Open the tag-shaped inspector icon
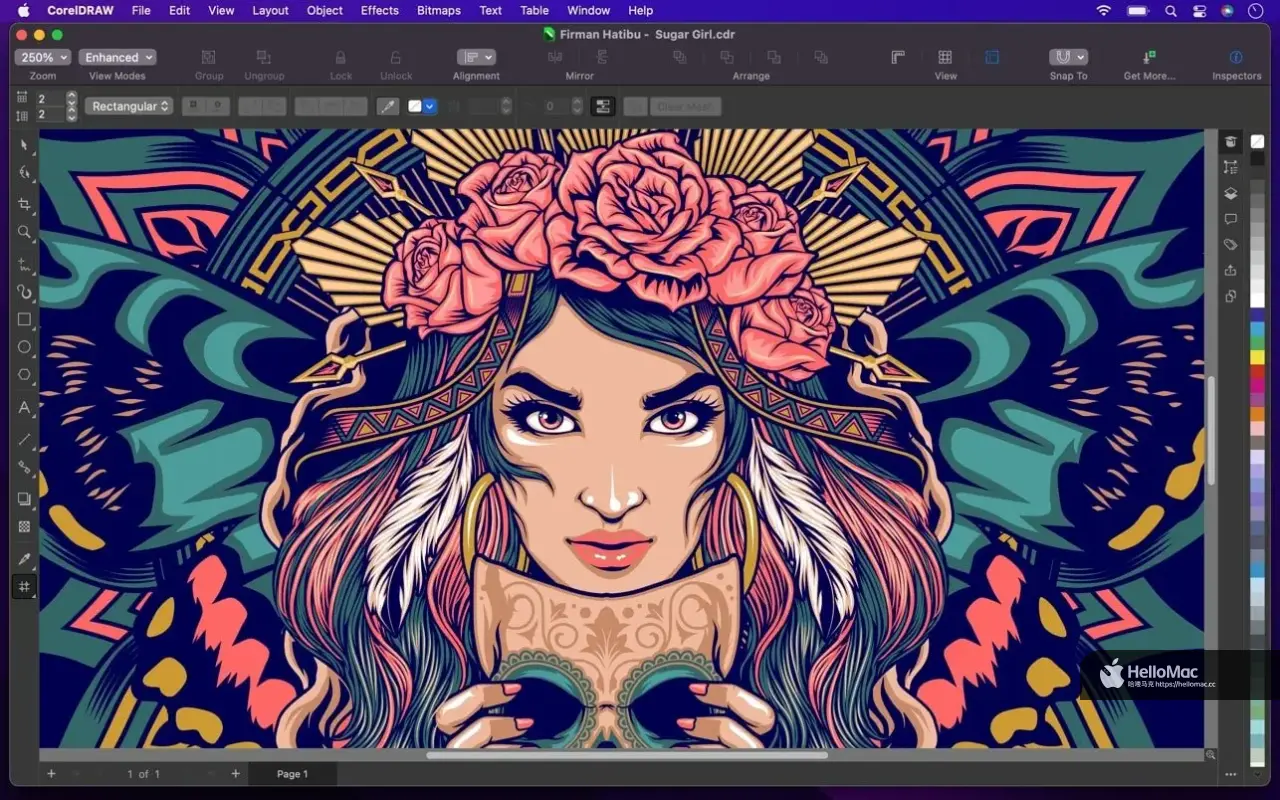The width and height of the screenshot is (1280, 800). (x=1231, y=245)
